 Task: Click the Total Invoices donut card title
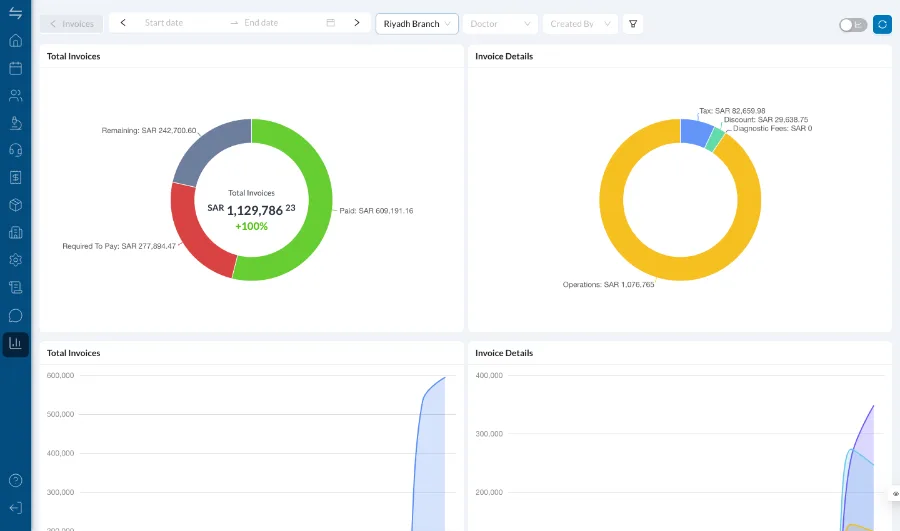click(x=73, y=56)
